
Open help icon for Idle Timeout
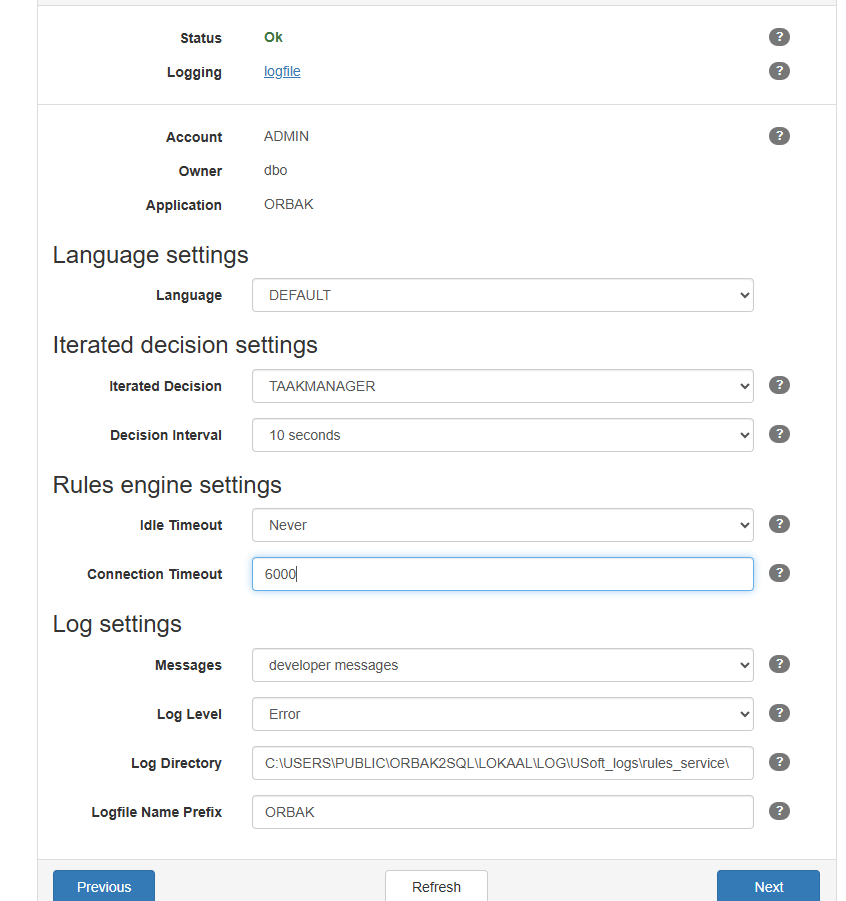[x=779, y=524]
